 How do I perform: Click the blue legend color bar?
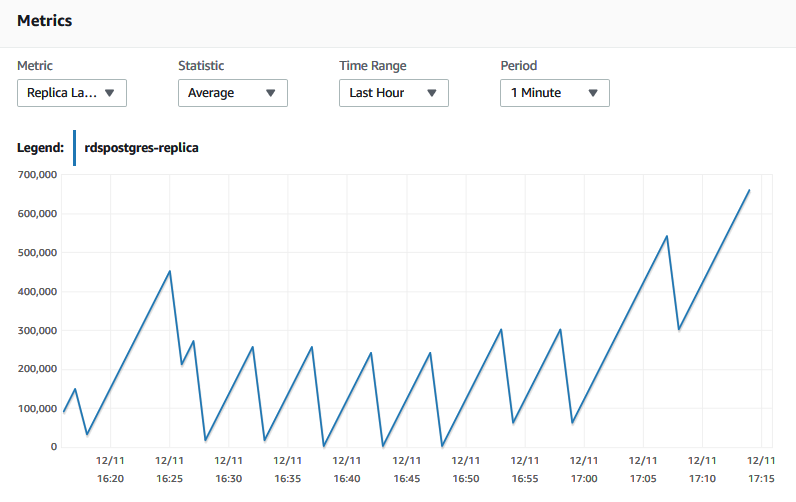point(75,148)
